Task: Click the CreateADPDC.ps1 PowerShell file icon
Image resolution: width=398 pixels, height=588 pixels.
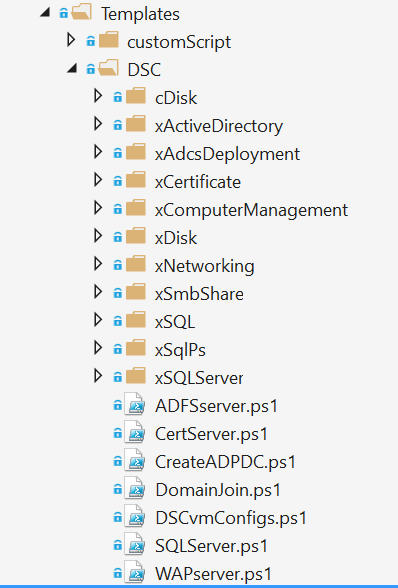Action: tap(135, 460)
